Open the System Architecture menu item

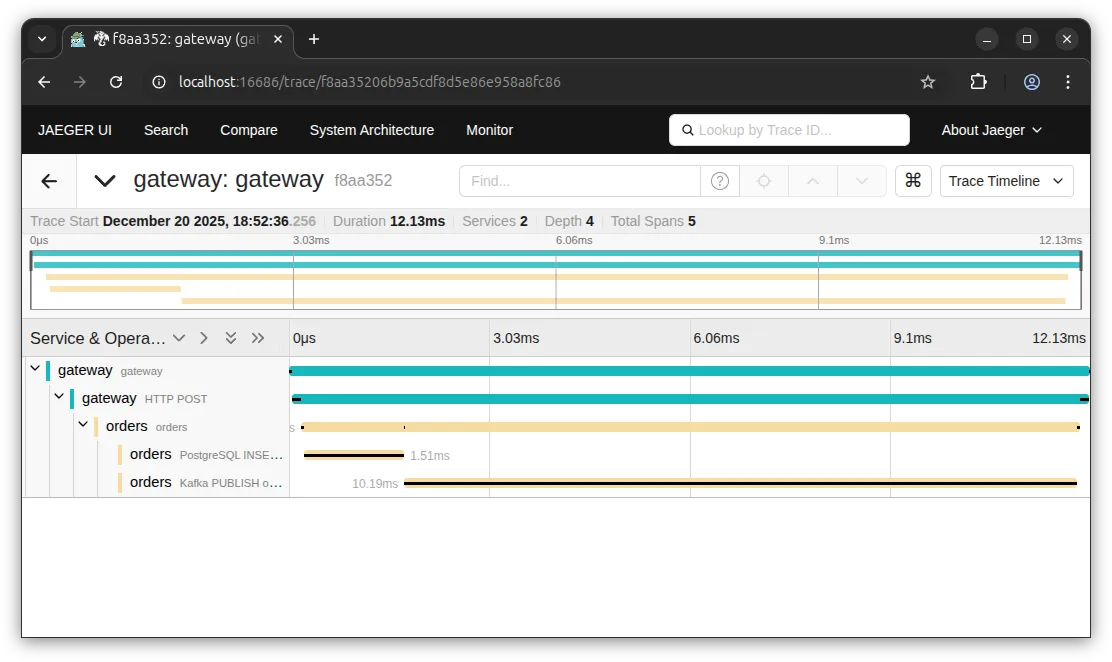pyautogui.click(x=372, y=130)
